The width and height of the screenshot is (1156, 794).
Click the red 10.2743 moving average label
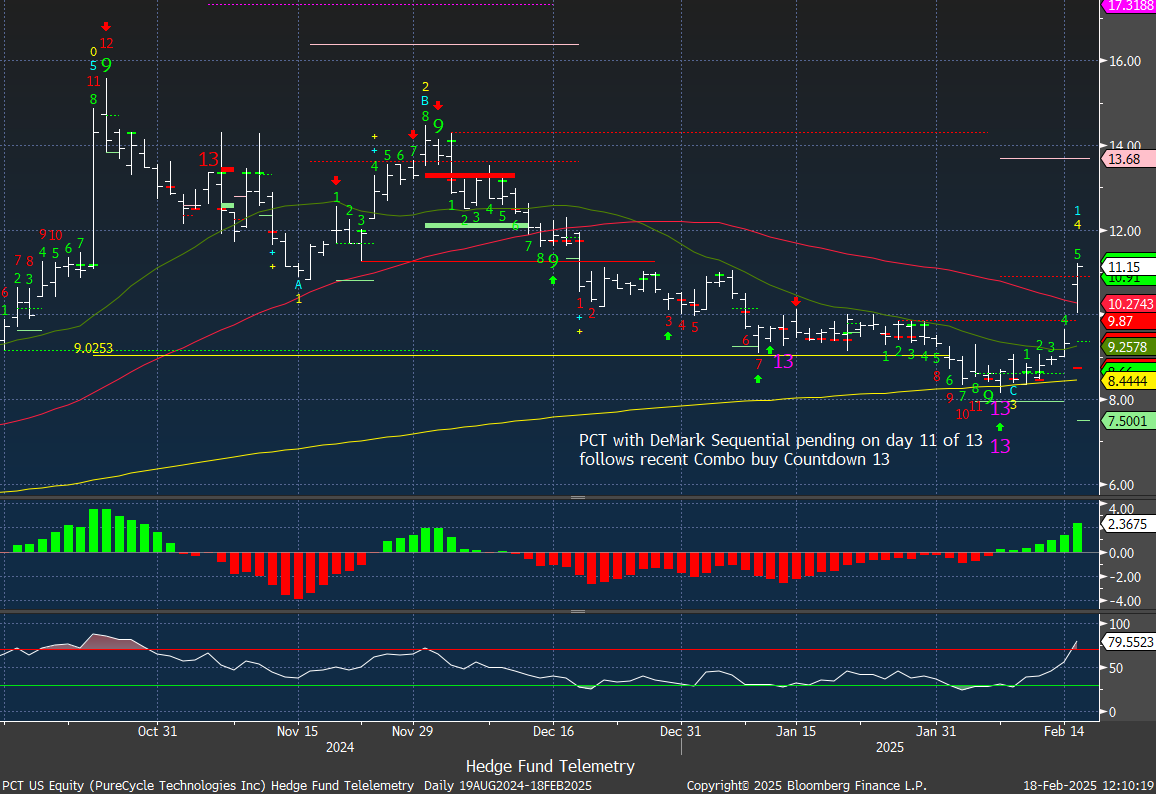tap(1128, 304)
